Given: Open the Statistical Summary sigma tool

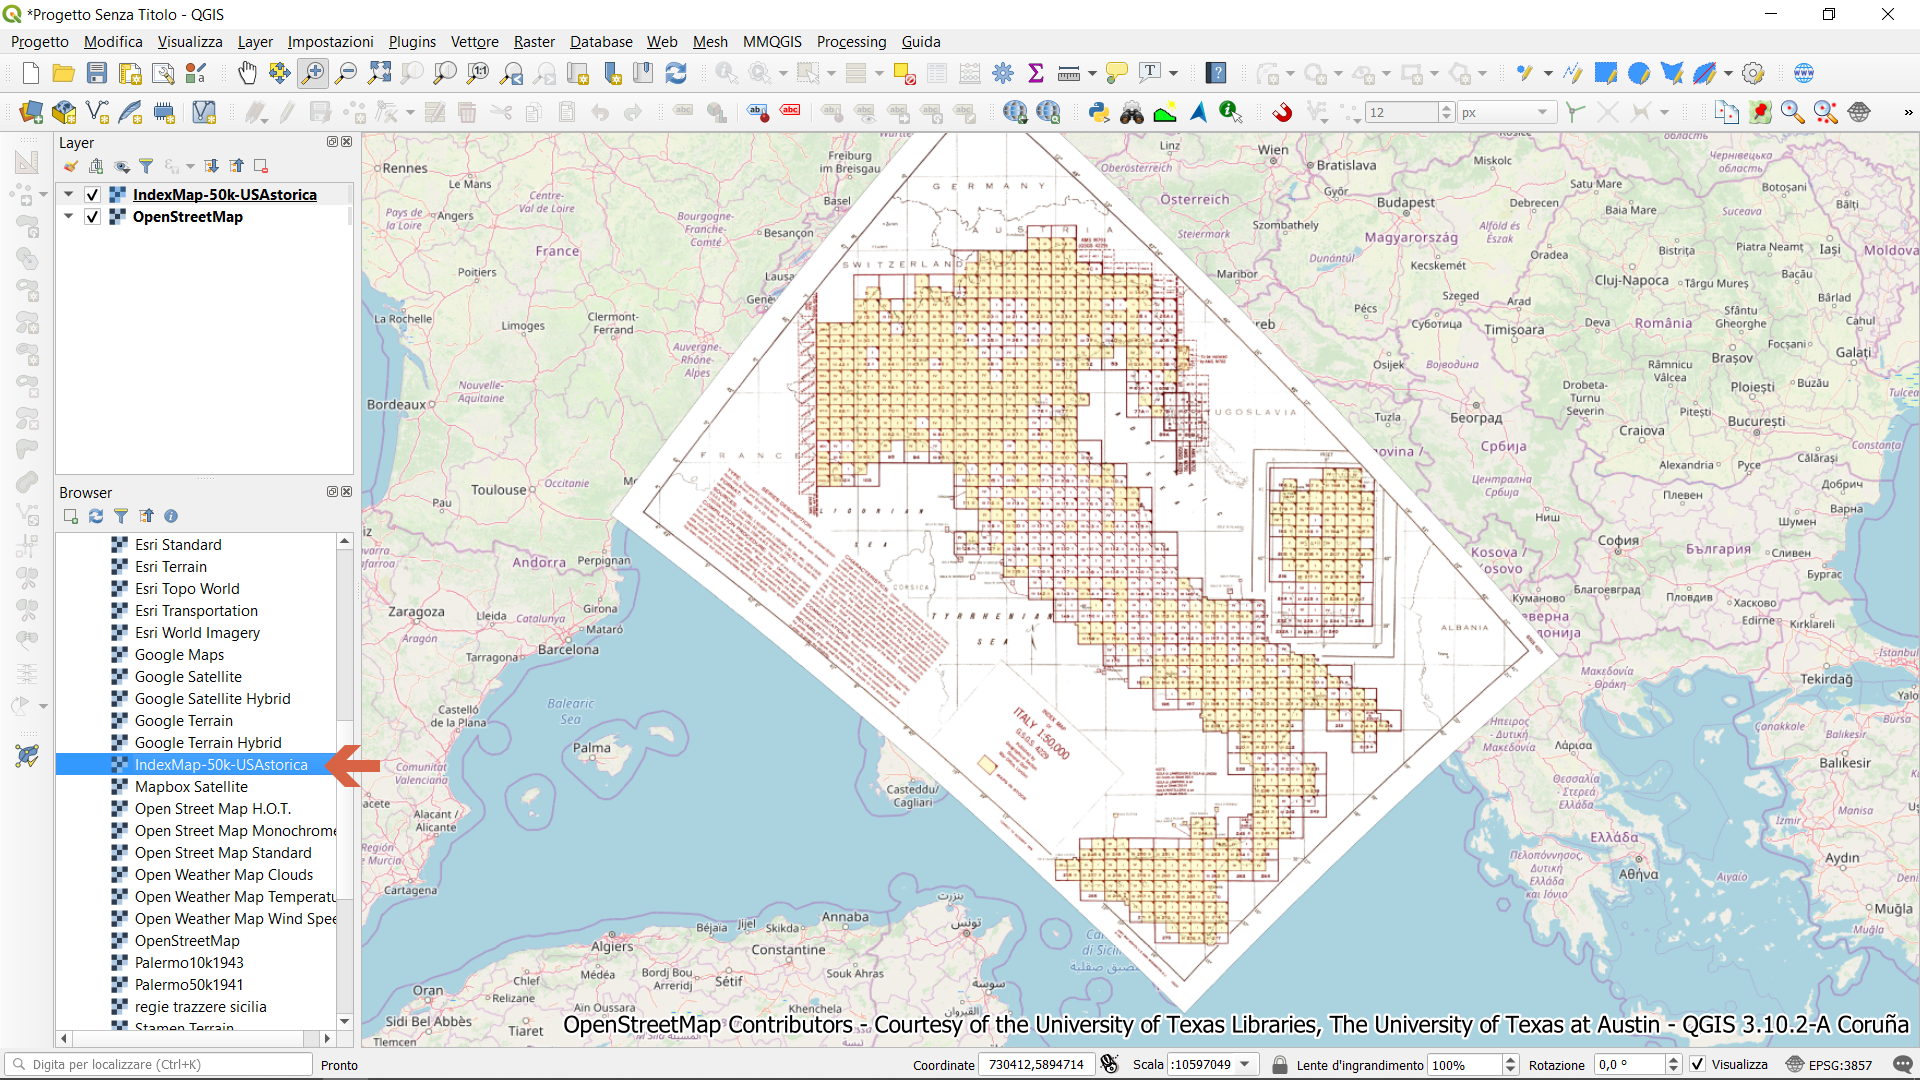Looking at the screenshot, I should pyautogui.click(x=1036, y=73).
